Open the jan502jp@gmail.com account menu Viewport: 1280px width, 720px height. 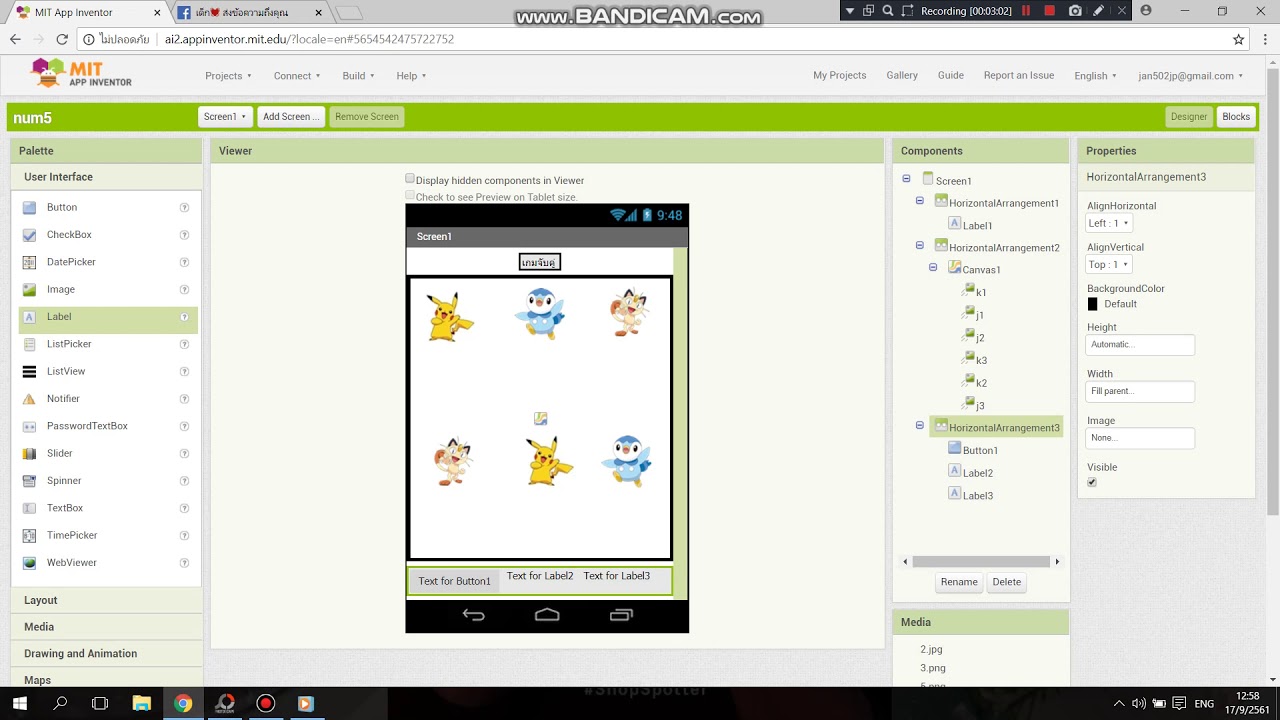click(x=1190, y=76)
